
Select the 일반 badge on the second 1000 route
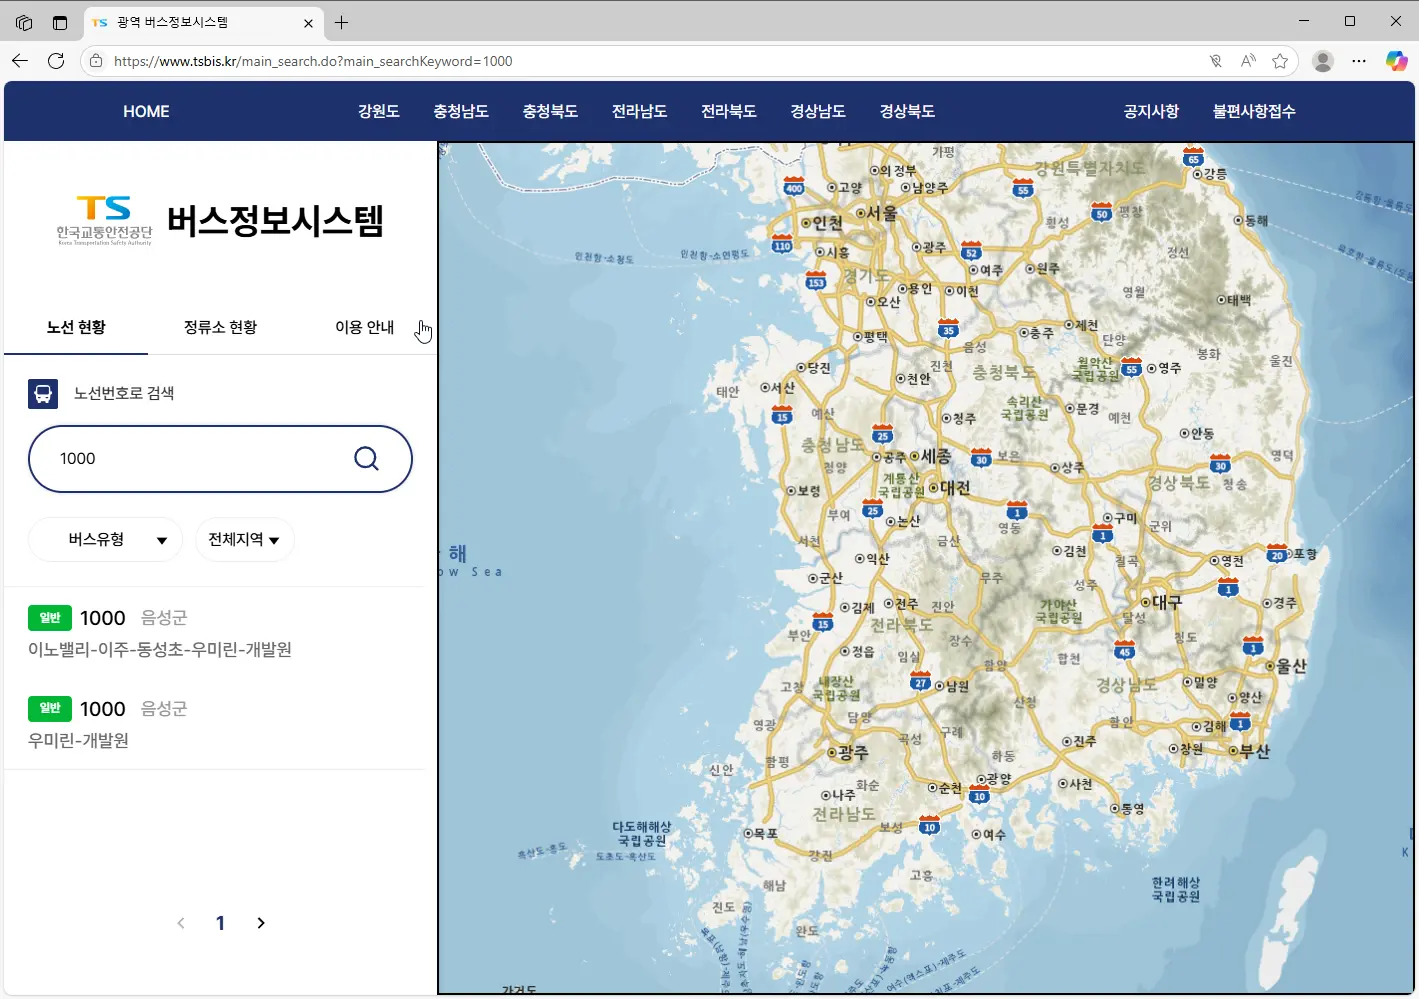(50, 708)
